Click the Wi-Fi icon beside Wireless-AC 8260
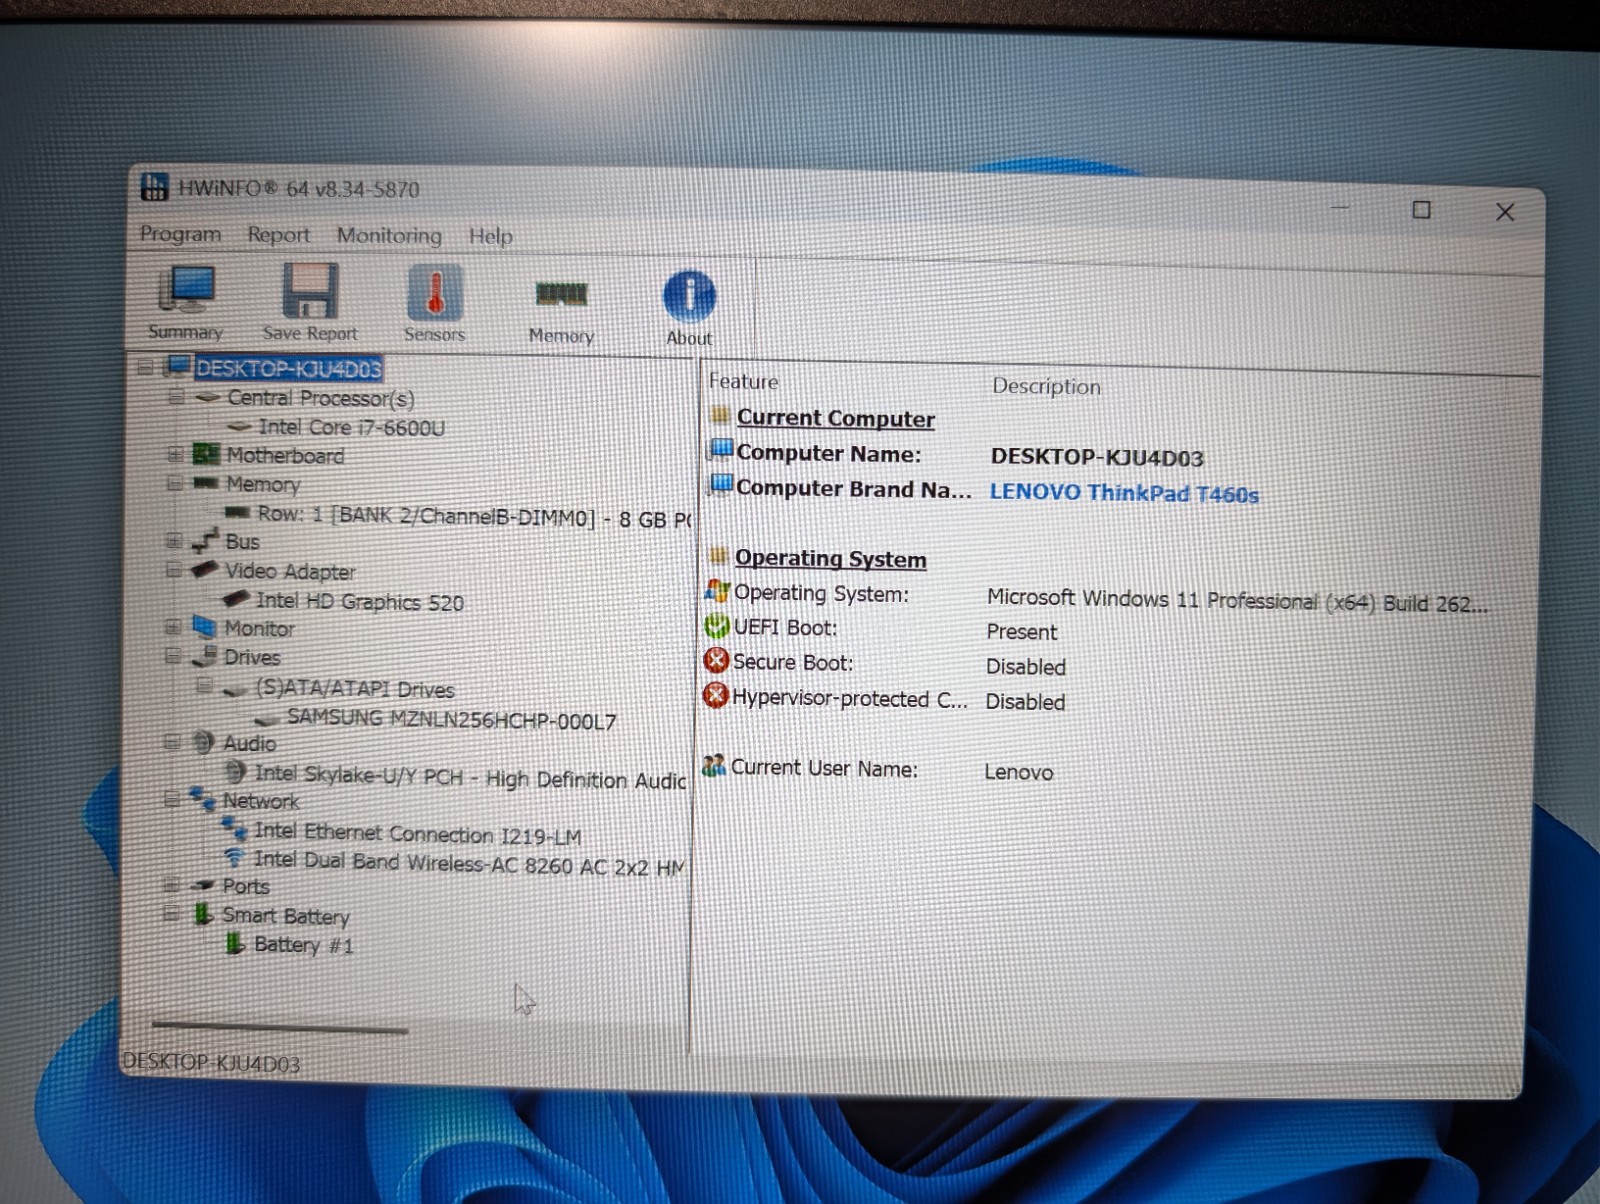The height and width of the screenshot is (1204, 1600). [x=234, y=857]
